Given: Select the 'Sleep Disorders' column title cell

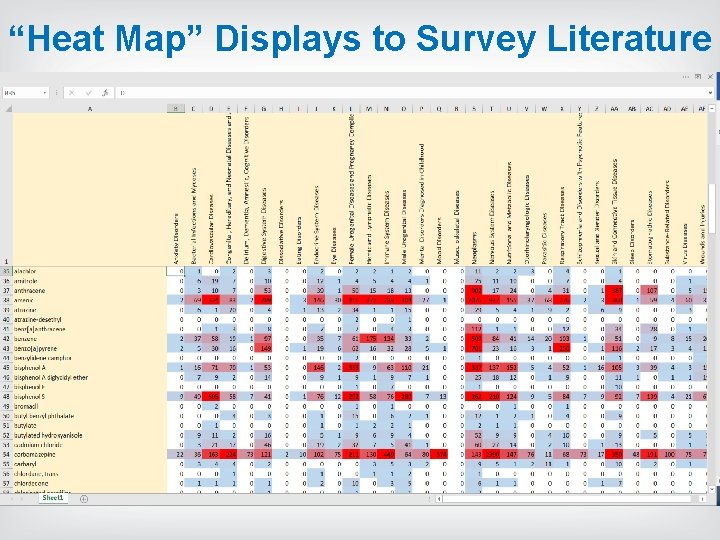Looking at the screenshot, I should 632,190.
